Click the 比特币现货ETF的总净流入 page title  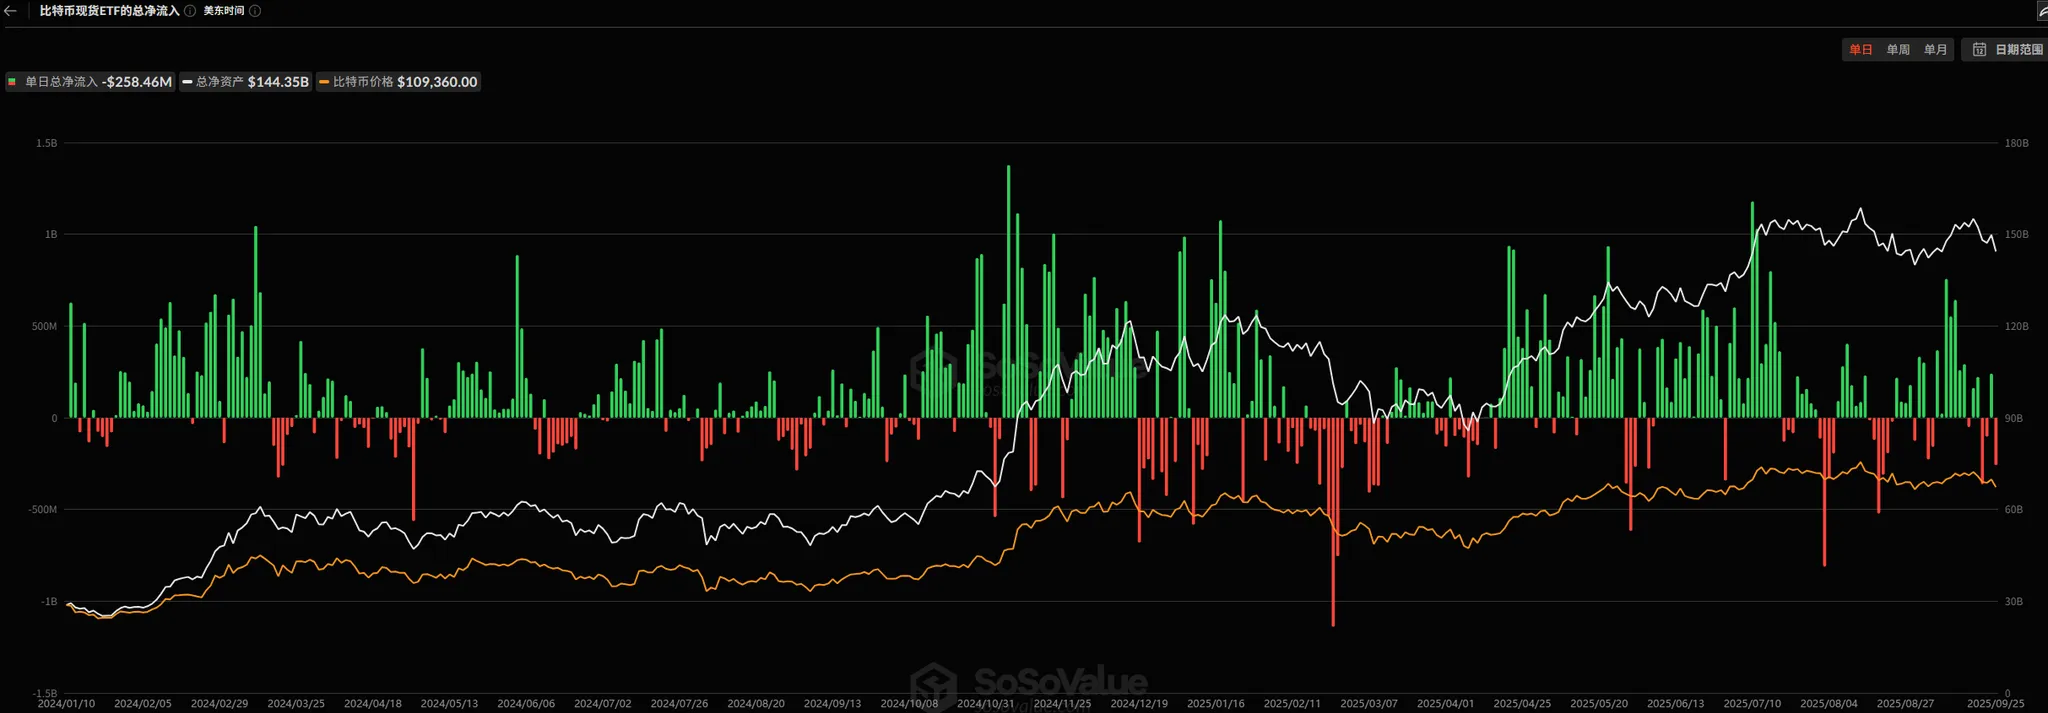coord(109,11)
